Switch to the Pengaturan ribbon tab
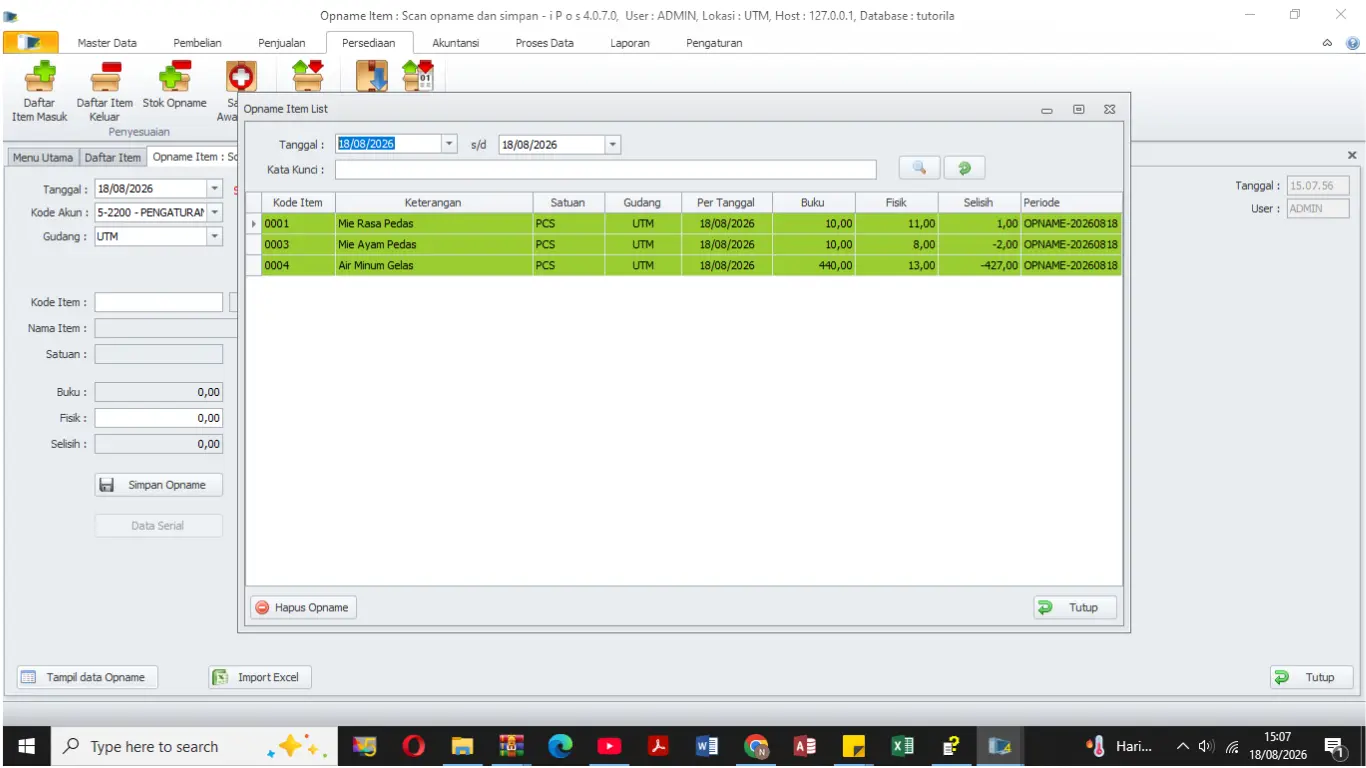 pyautogui.click(x=714, y=43)
